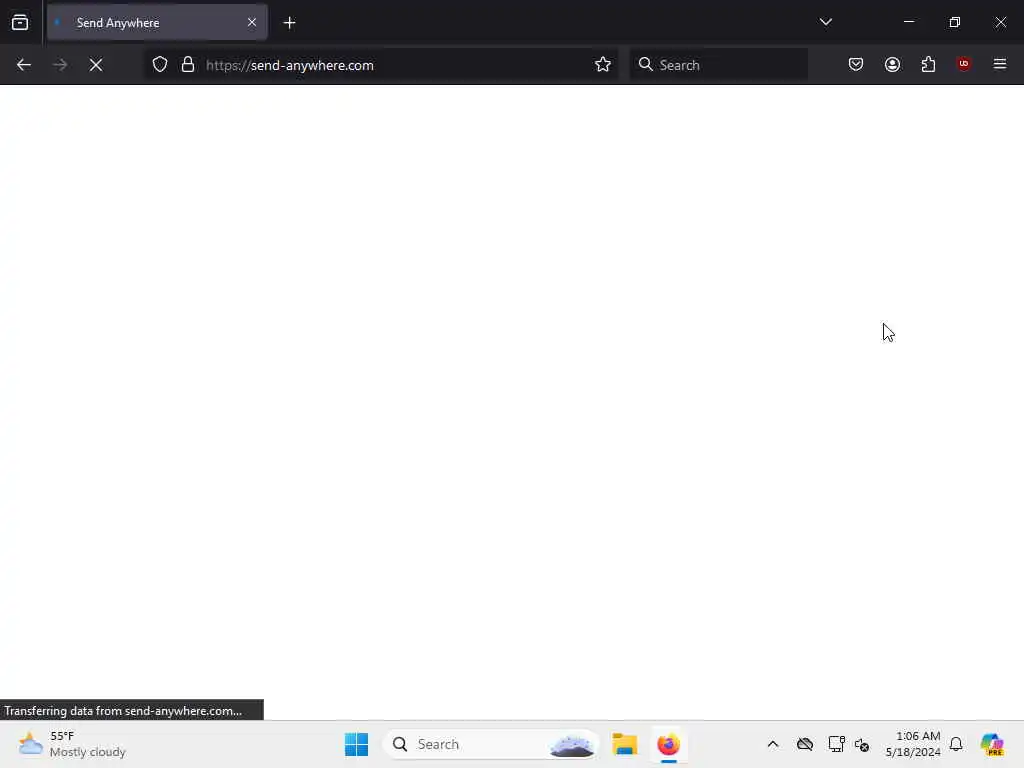Screen dimensions: 1024x768
Task: Save page to Pocket
Action: click(856, 64)
